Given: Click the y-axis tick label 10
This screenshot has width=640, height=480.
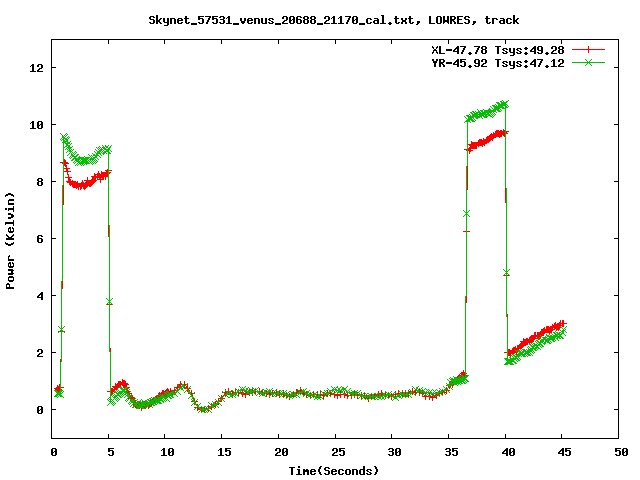Looking at the screenshot, I should point(36,125).
